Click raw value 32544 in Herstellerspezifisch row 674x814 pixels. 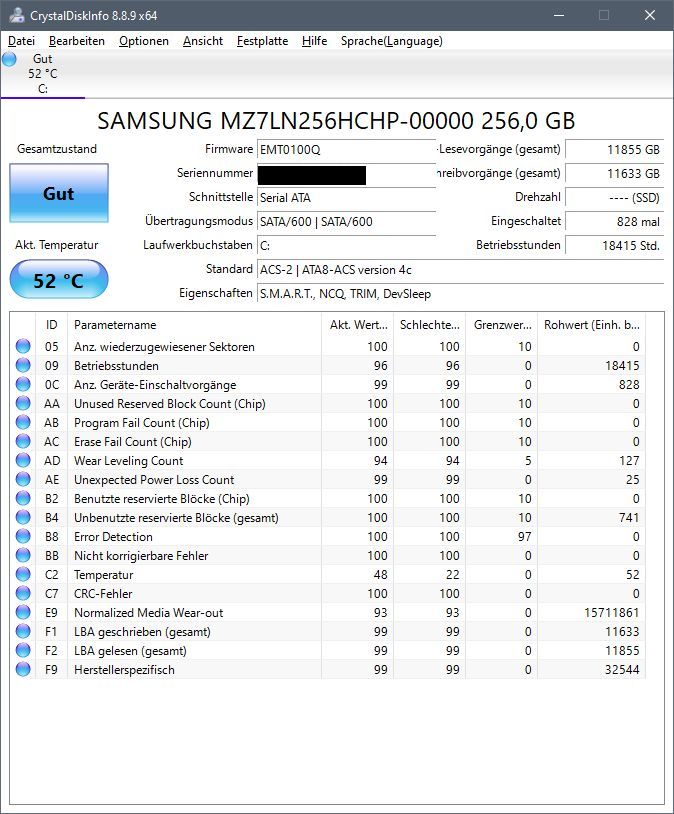pyautogui.click(x=622, y=670)
